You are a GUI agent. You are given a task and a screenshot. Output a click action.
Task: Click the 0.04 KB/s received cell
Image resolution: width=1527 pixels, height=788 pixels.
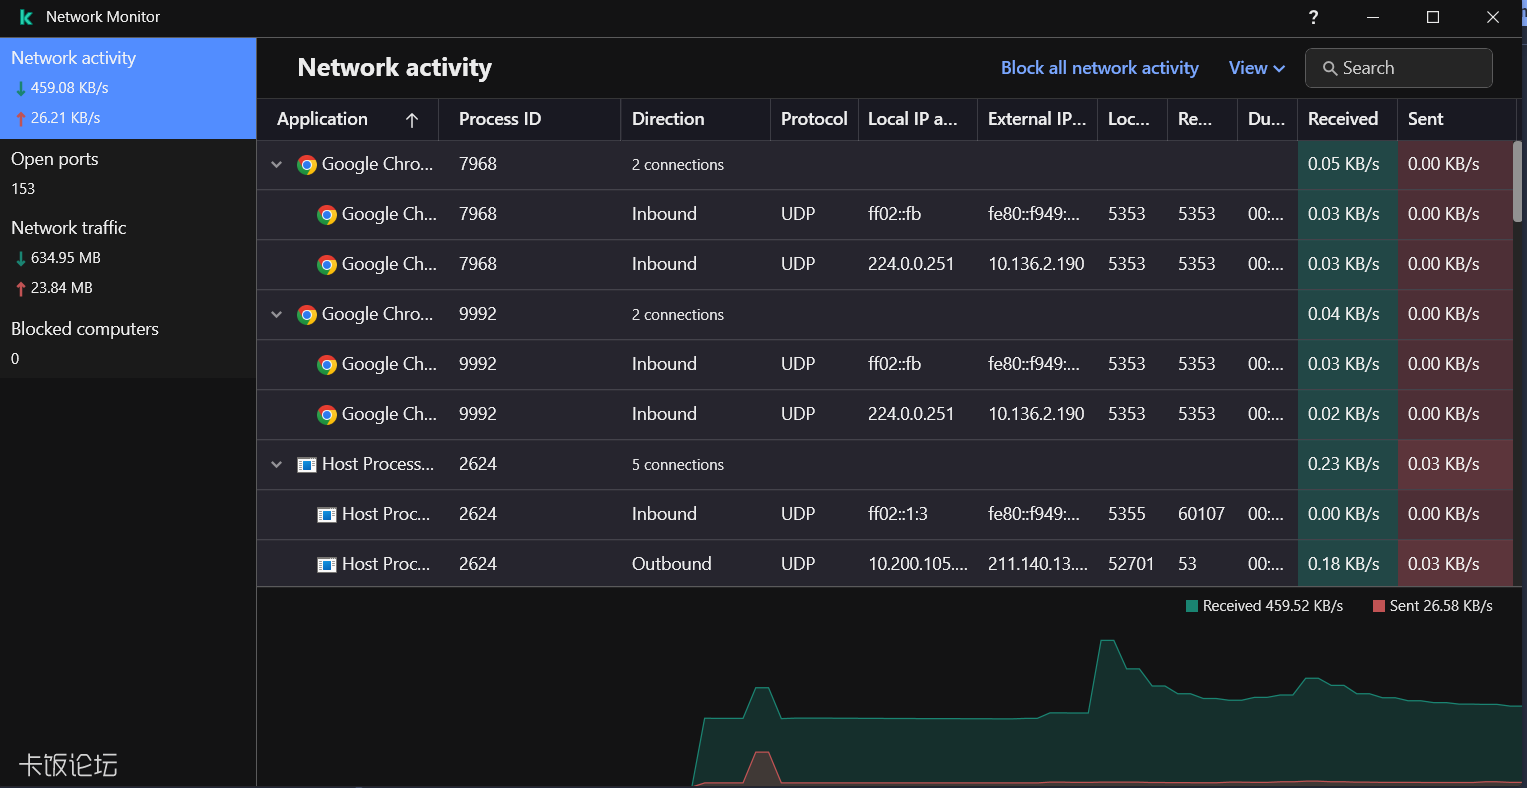[1347, 314]
